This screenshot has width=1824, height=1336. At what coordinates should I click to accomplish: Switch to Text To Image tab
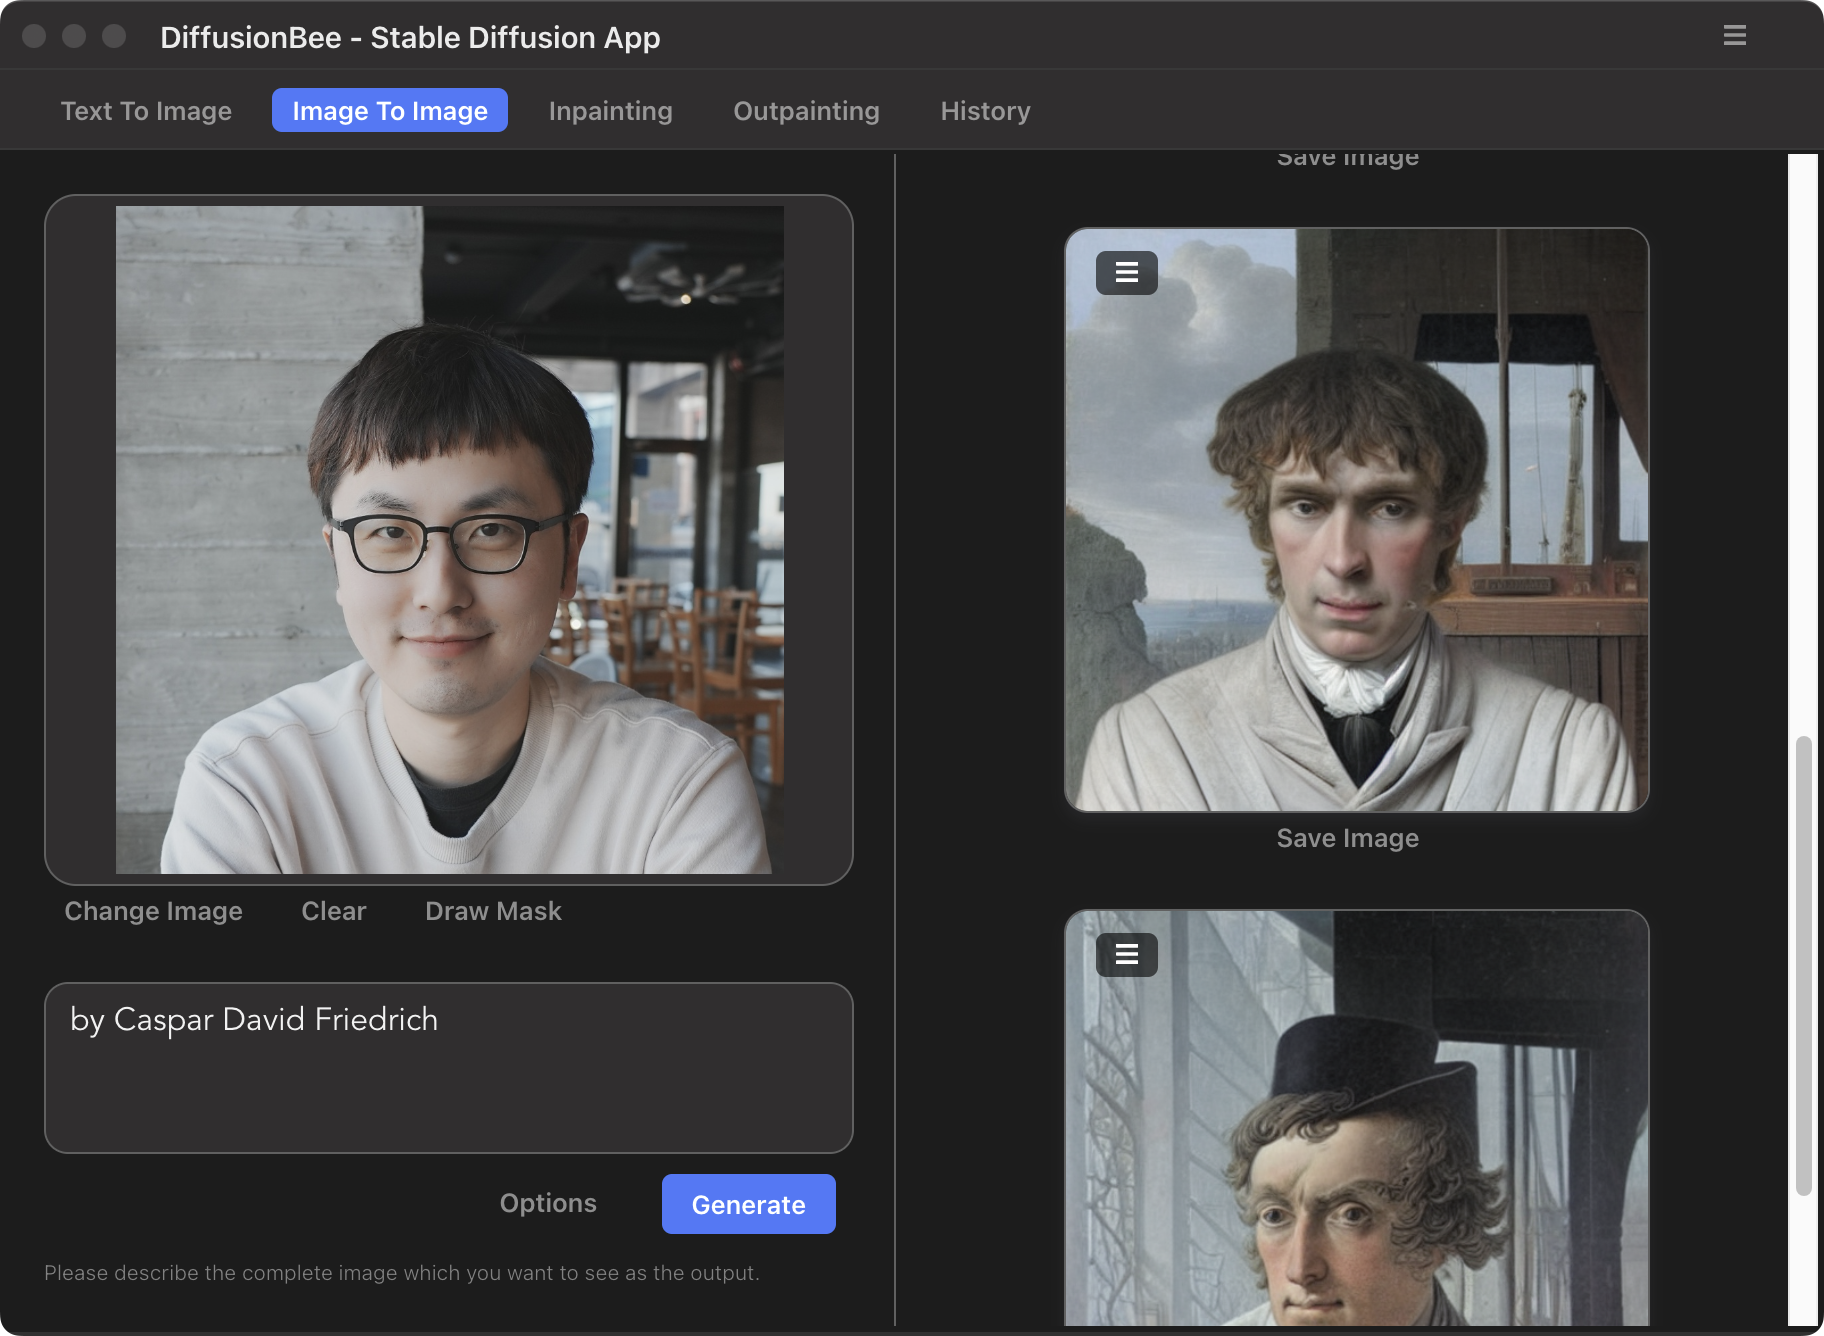tap(146, 110)
